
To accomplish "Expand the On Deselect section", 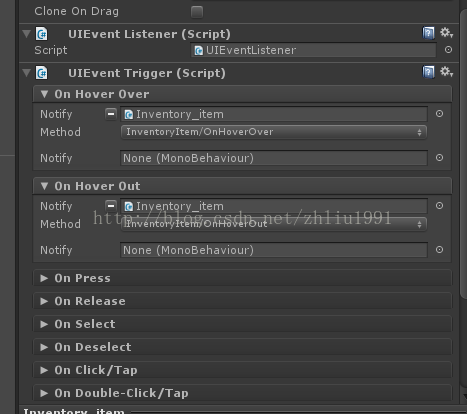I will point(242,347).
